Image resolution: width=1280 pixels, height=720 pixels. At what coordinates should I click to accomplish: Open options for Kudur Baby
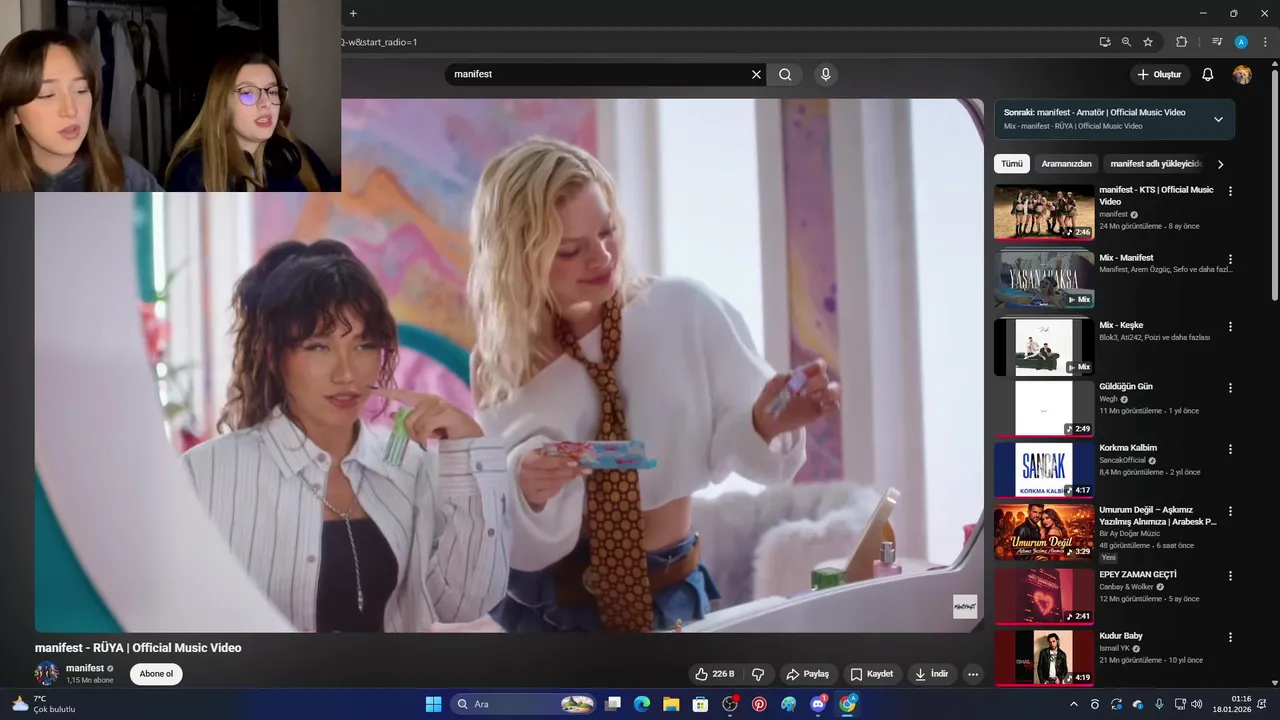[x=1230, y=637]
